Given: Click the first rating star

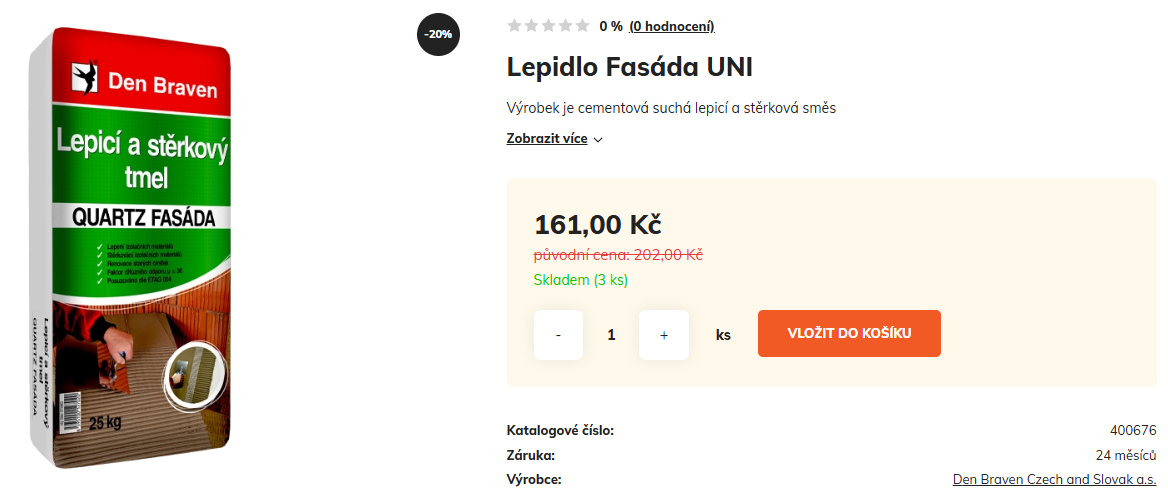Looking at the screenshot, I should (514, 26).
